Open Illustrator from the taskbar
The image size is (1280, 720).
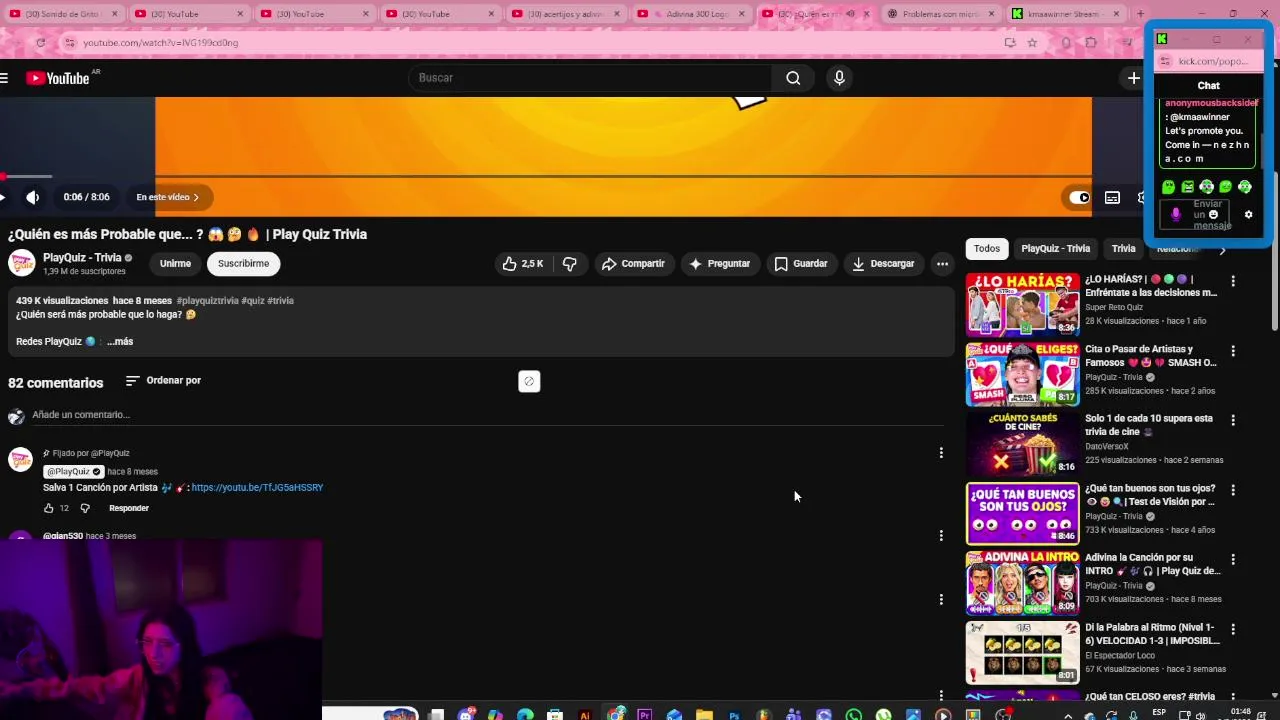pos(585,714)
